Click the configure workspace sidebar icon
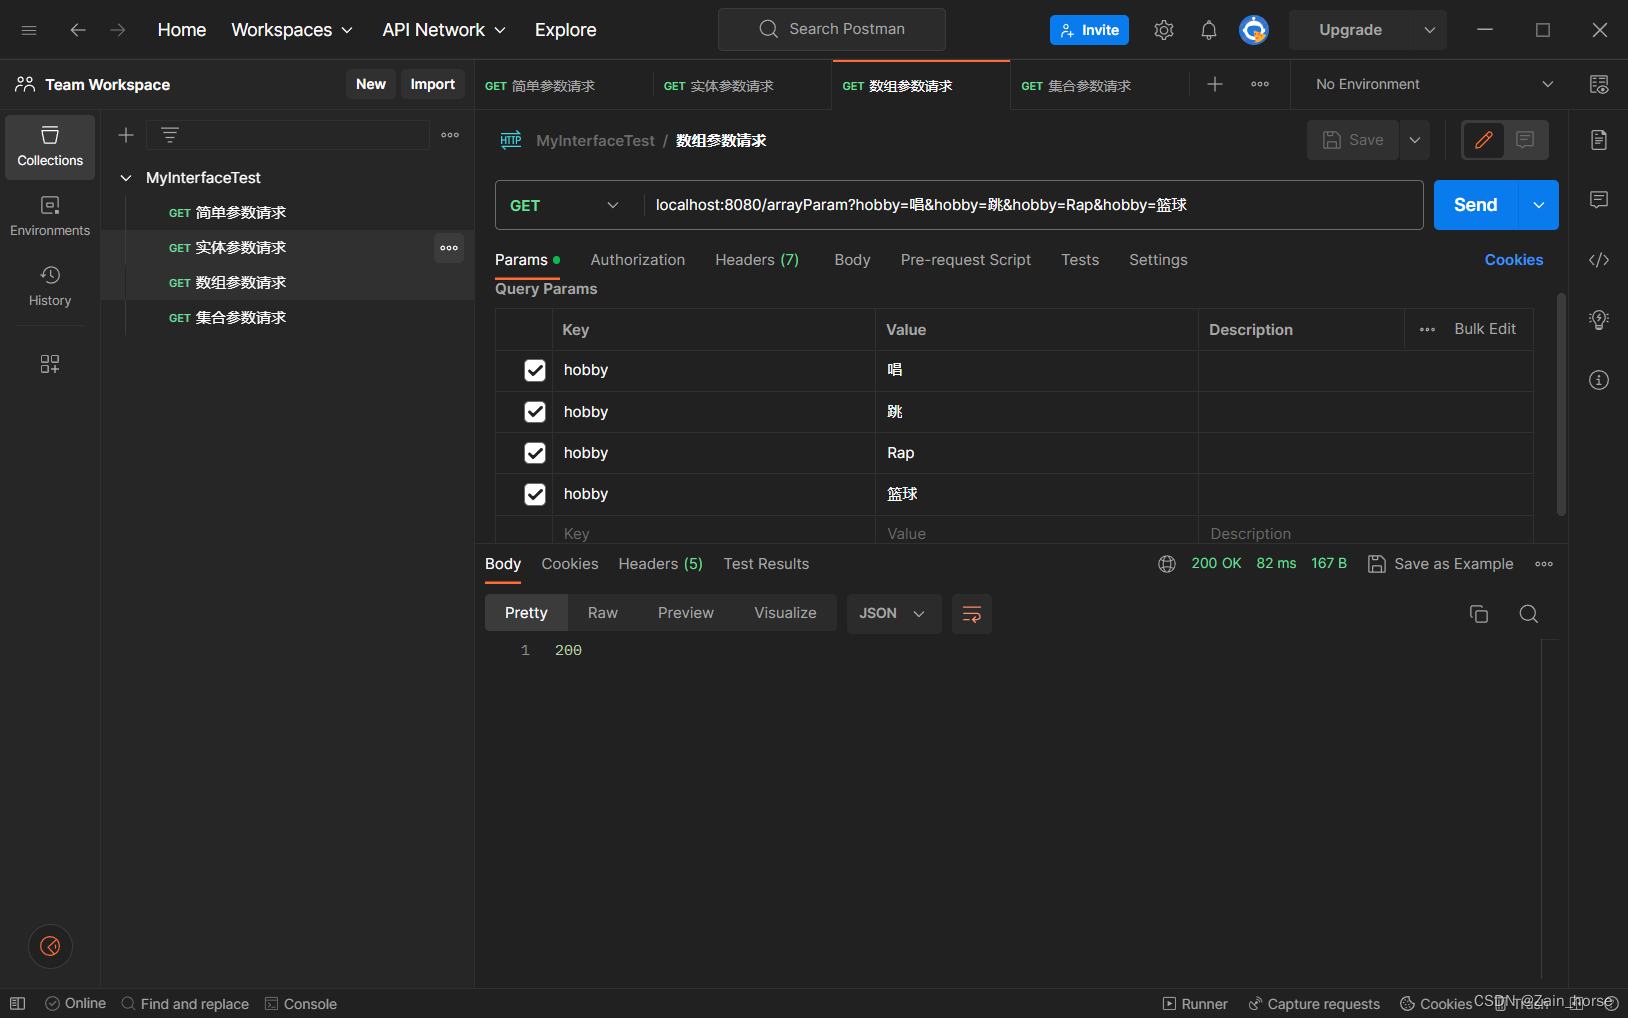This screenshot has height=1018, width=1628. click(x=50, y=364)
